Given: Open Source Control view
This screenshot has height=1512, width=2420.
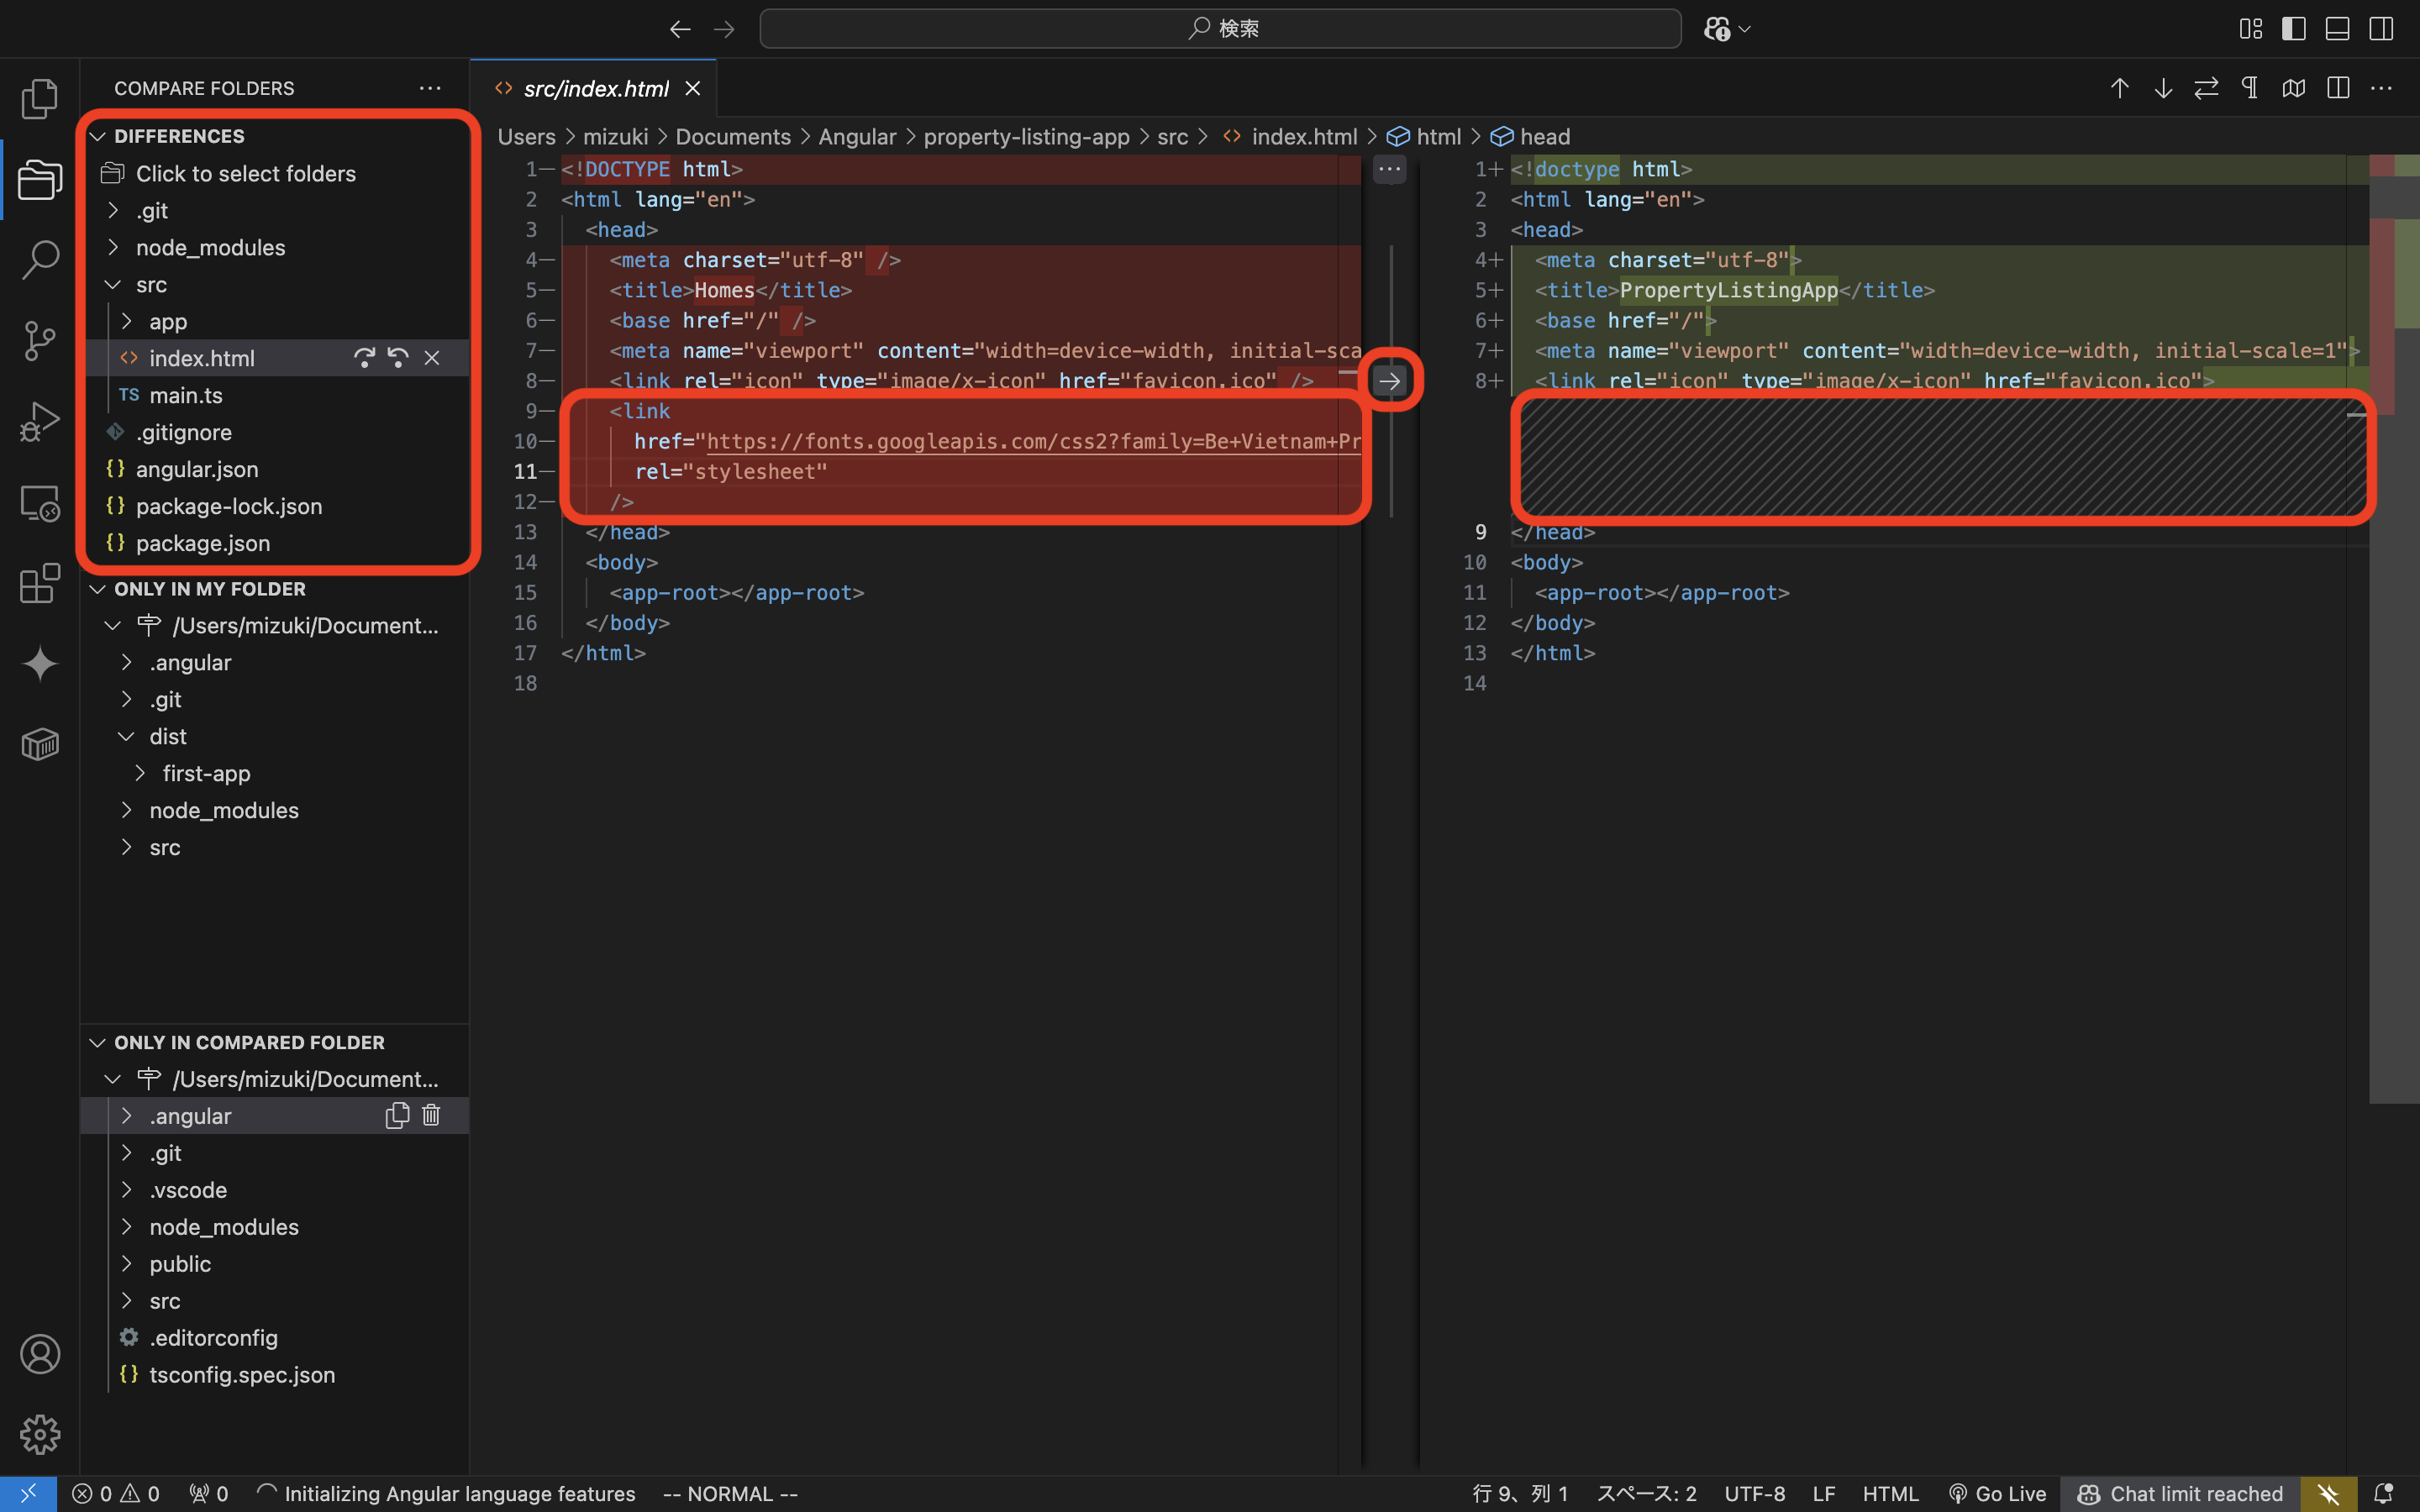Looking at the screenshot, I should 40,341.
